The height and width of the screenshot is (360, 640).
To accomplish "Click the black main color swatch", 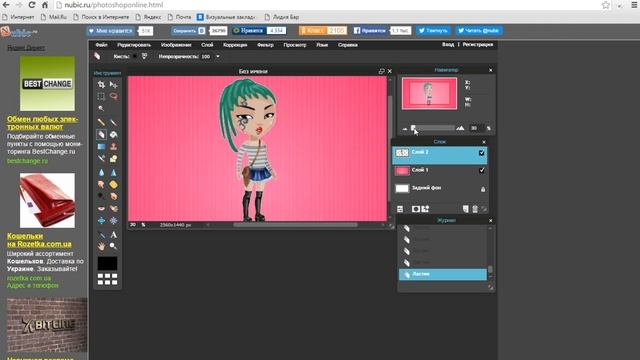I will [107, 263].
